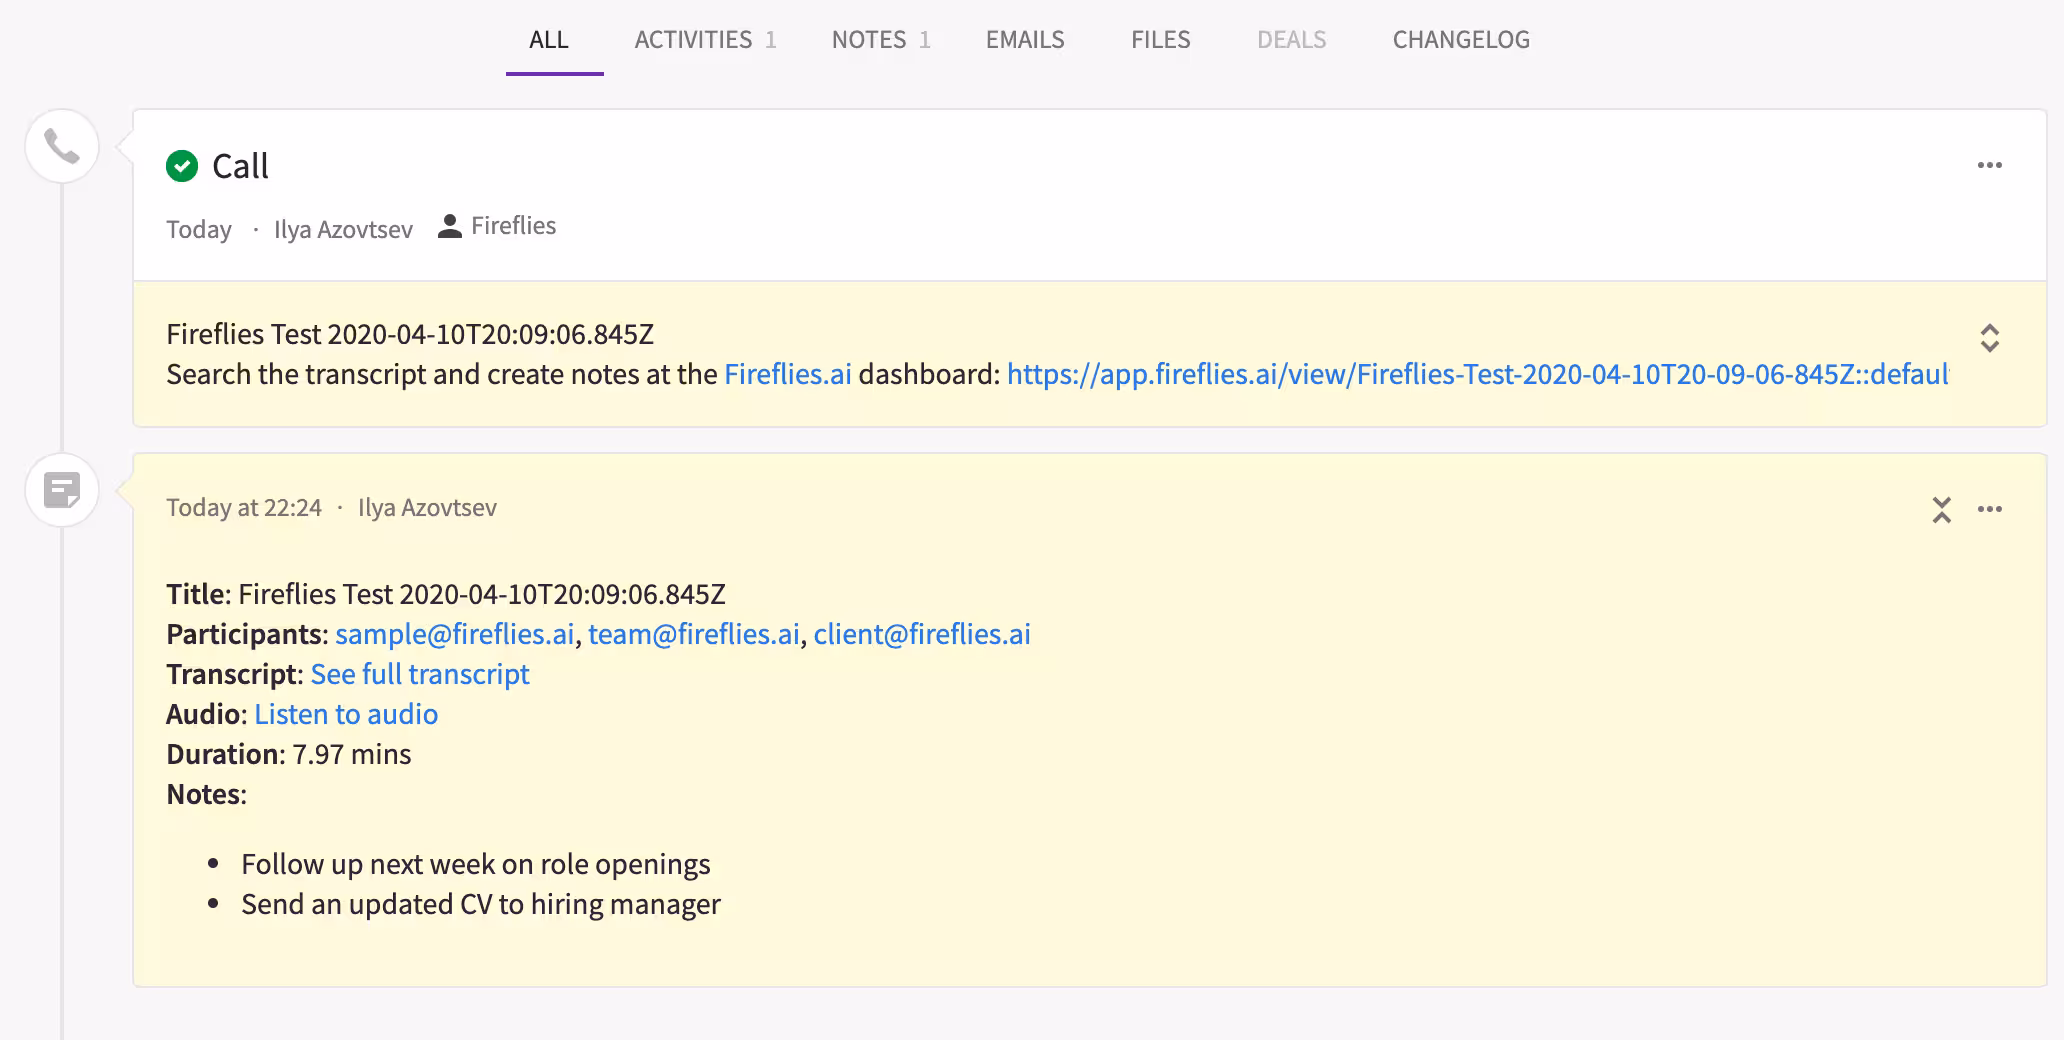
Task: Open the note's three-dot options menu
Action: click(x=1989, y=510)
